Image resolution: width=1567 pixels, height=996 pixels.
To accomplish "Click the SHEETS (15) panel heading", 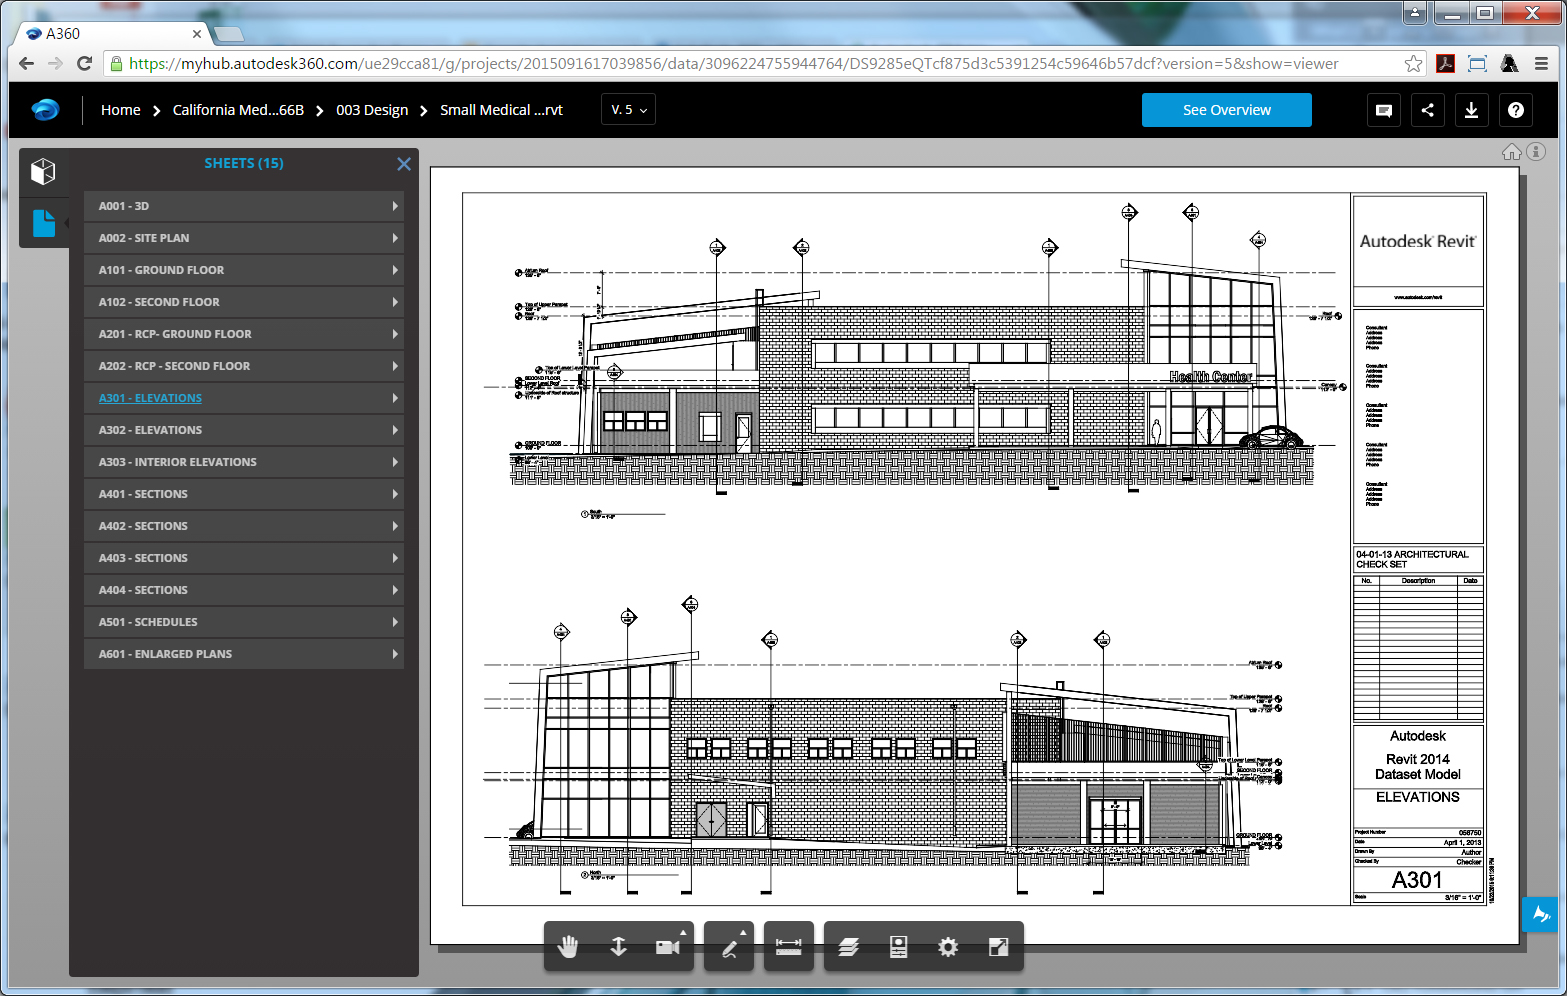I will coord(244,163).
